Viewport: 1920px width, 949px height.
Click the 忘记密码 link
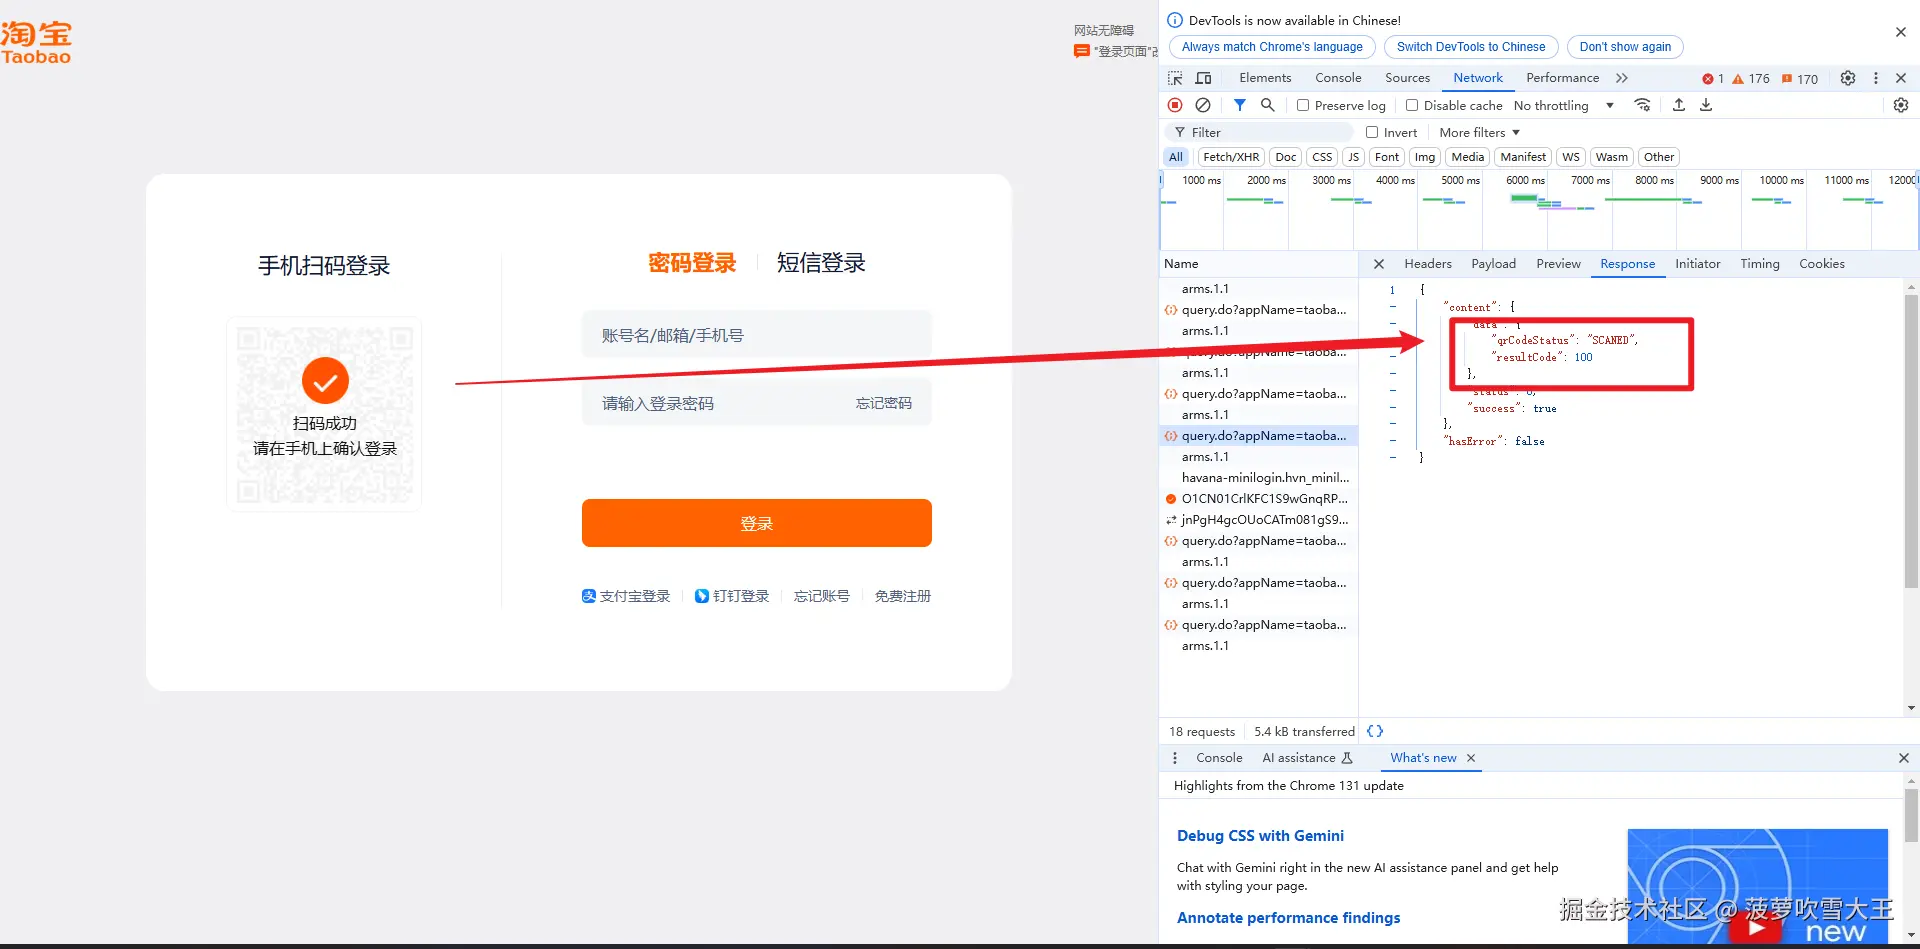[884, 403]
